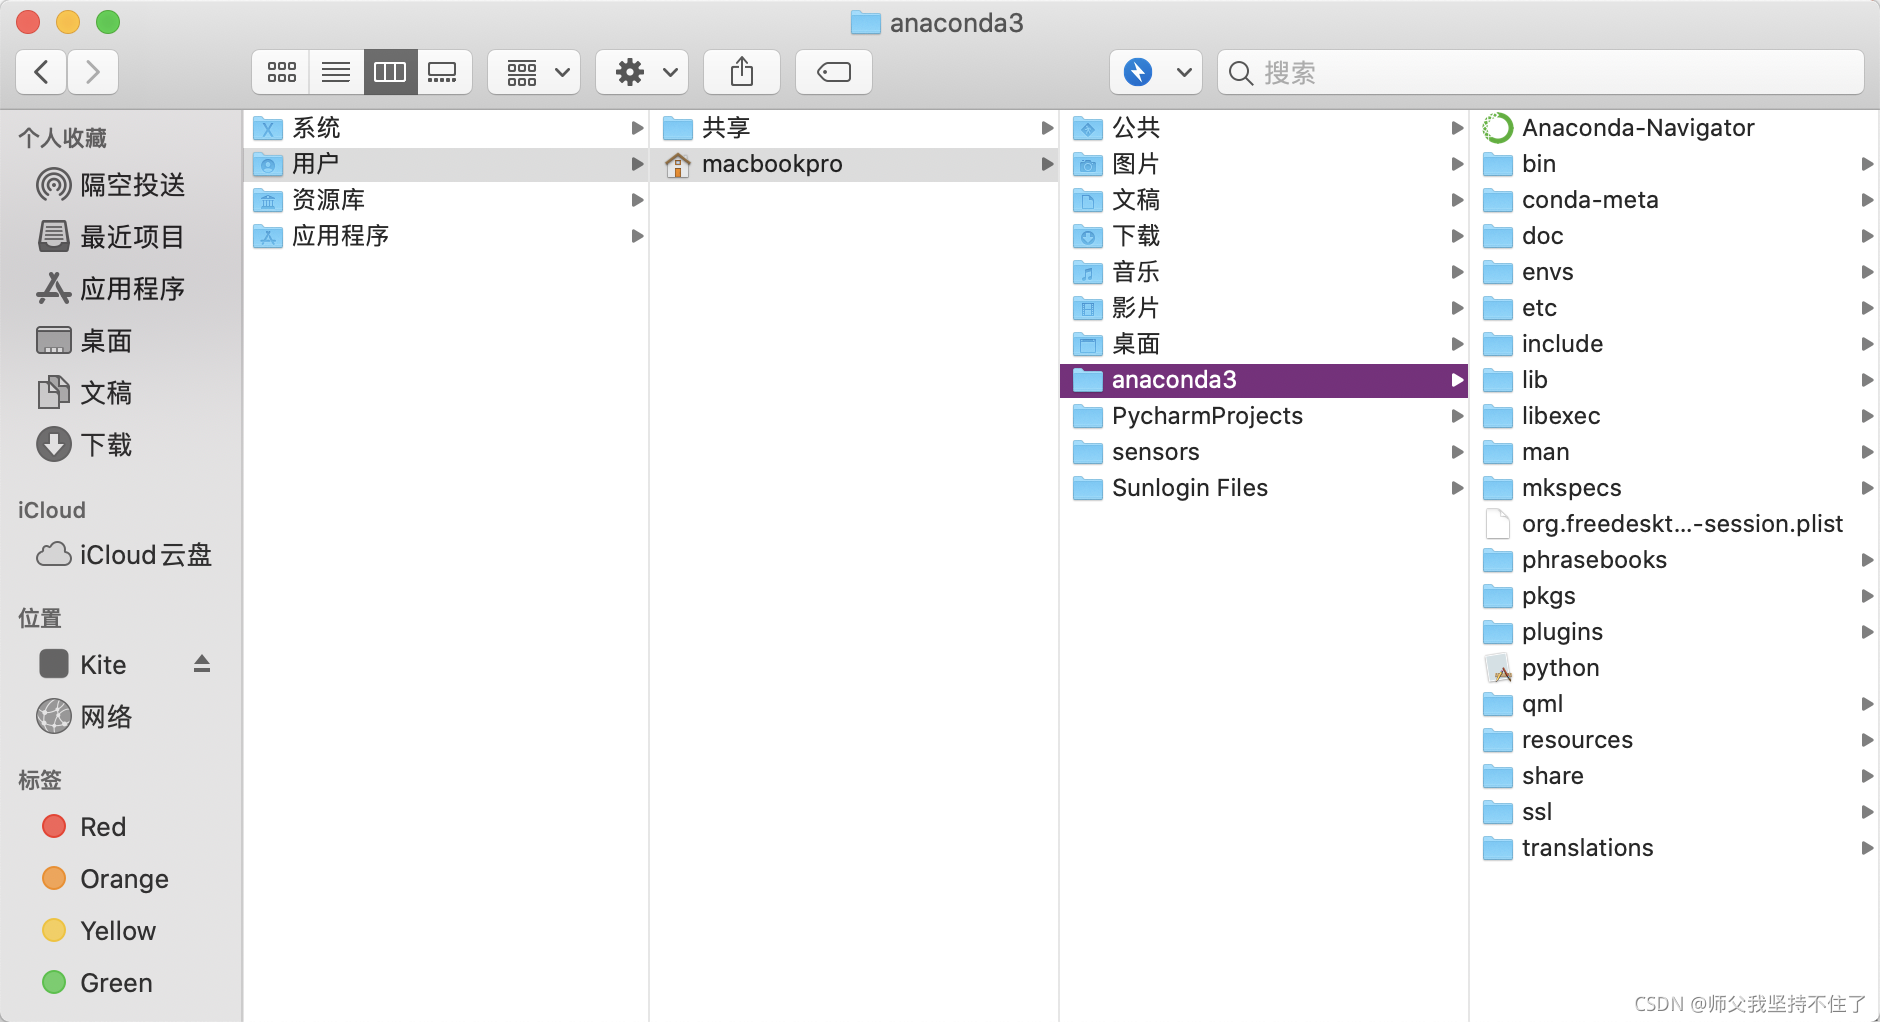Open 应用程序 in the sidebar

pyautogui.click(x=121, y=289)
